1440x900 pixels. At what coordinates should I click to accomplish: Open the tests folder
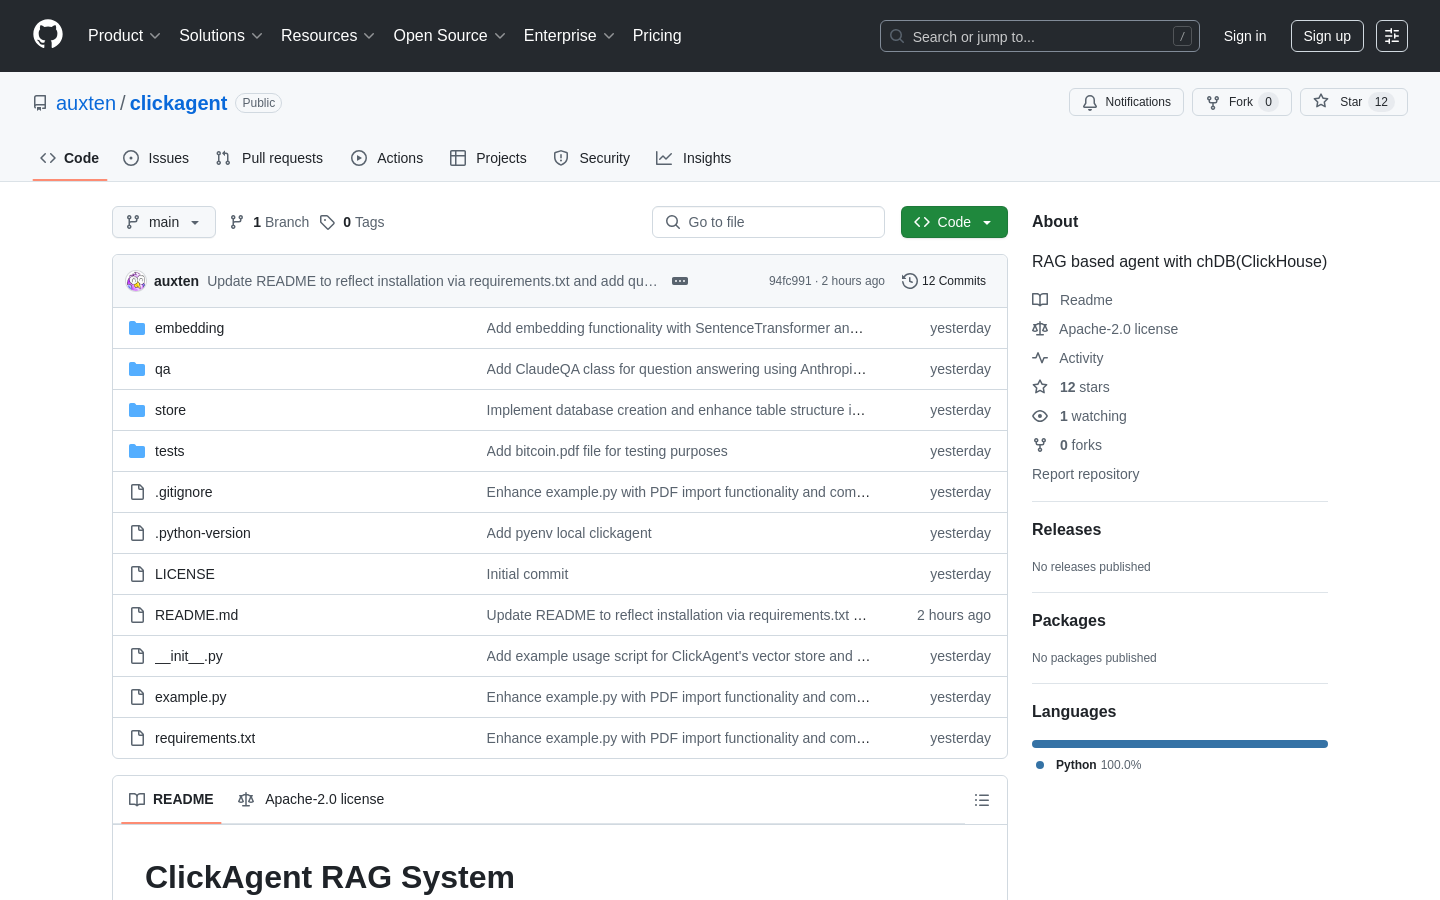169,451
